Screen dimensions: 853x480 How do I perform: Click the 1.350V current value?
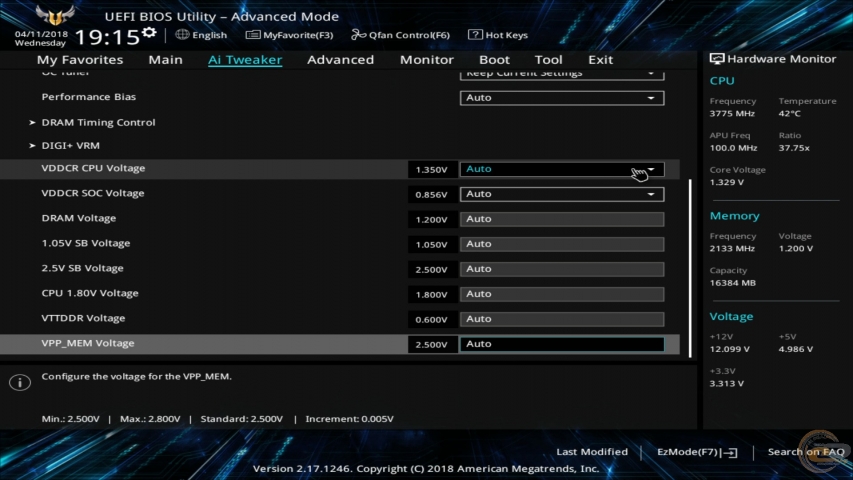432,170
